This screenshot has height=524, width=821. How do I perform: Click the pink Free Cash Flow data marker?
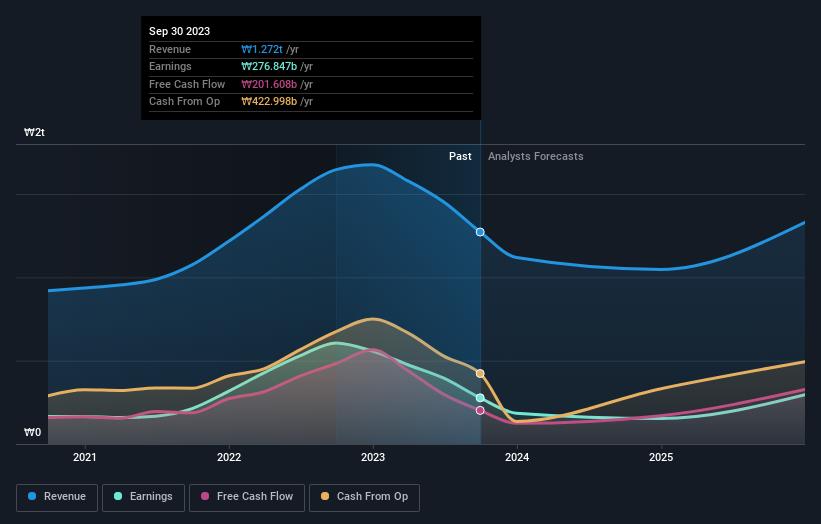(480, 410)
